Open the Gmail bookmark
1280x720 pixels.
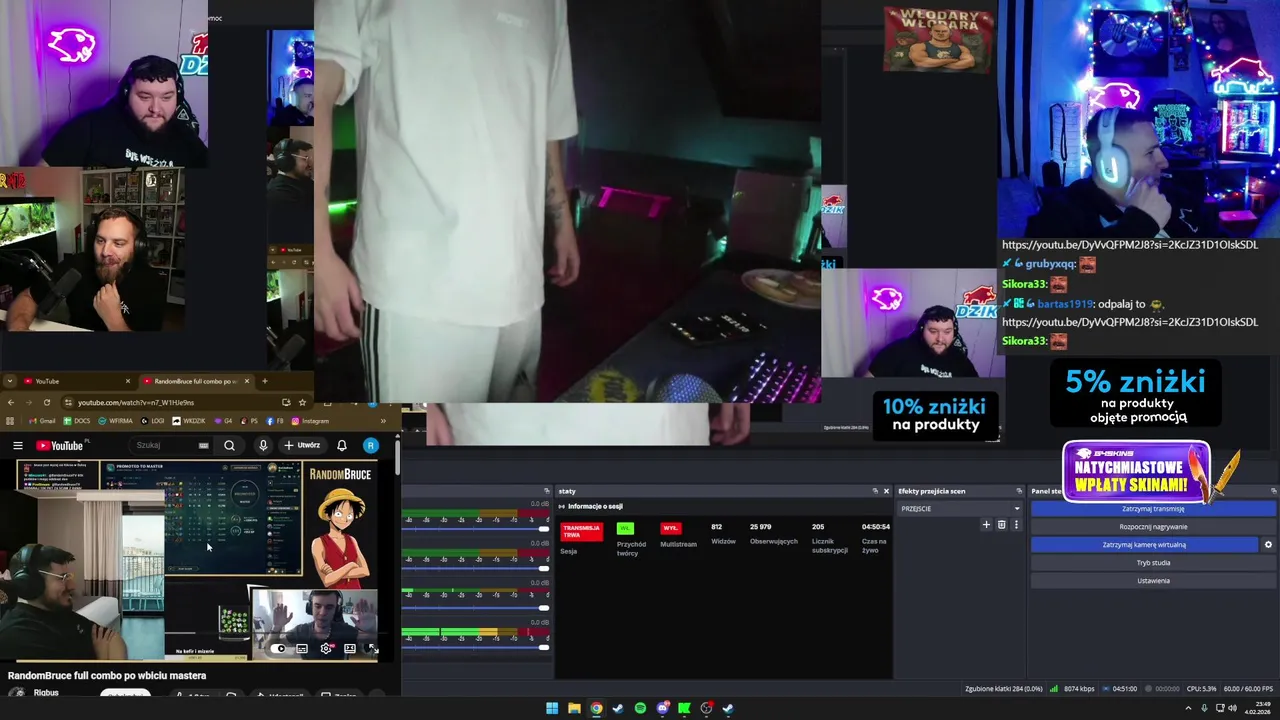point(42,421)
